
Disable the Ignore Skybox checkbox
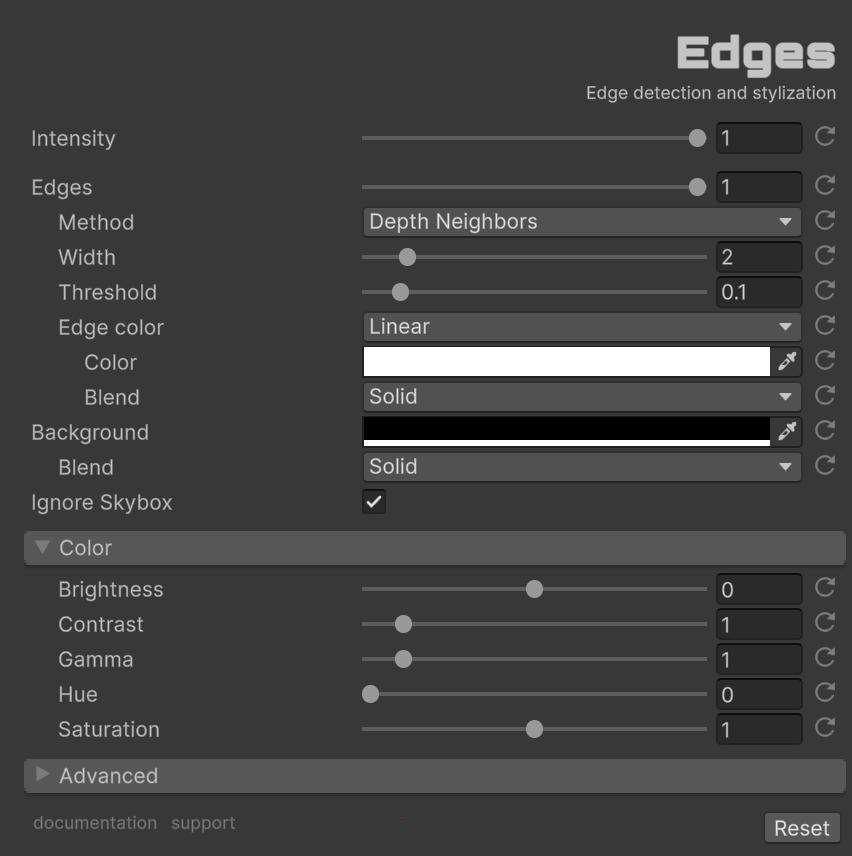tap(374, 502)
